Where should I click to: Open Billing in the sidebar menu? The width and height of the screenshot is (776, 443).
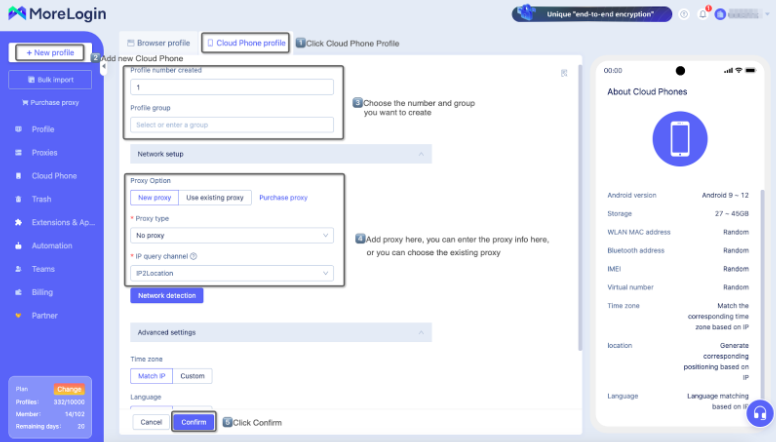click(x=42, y=292)
